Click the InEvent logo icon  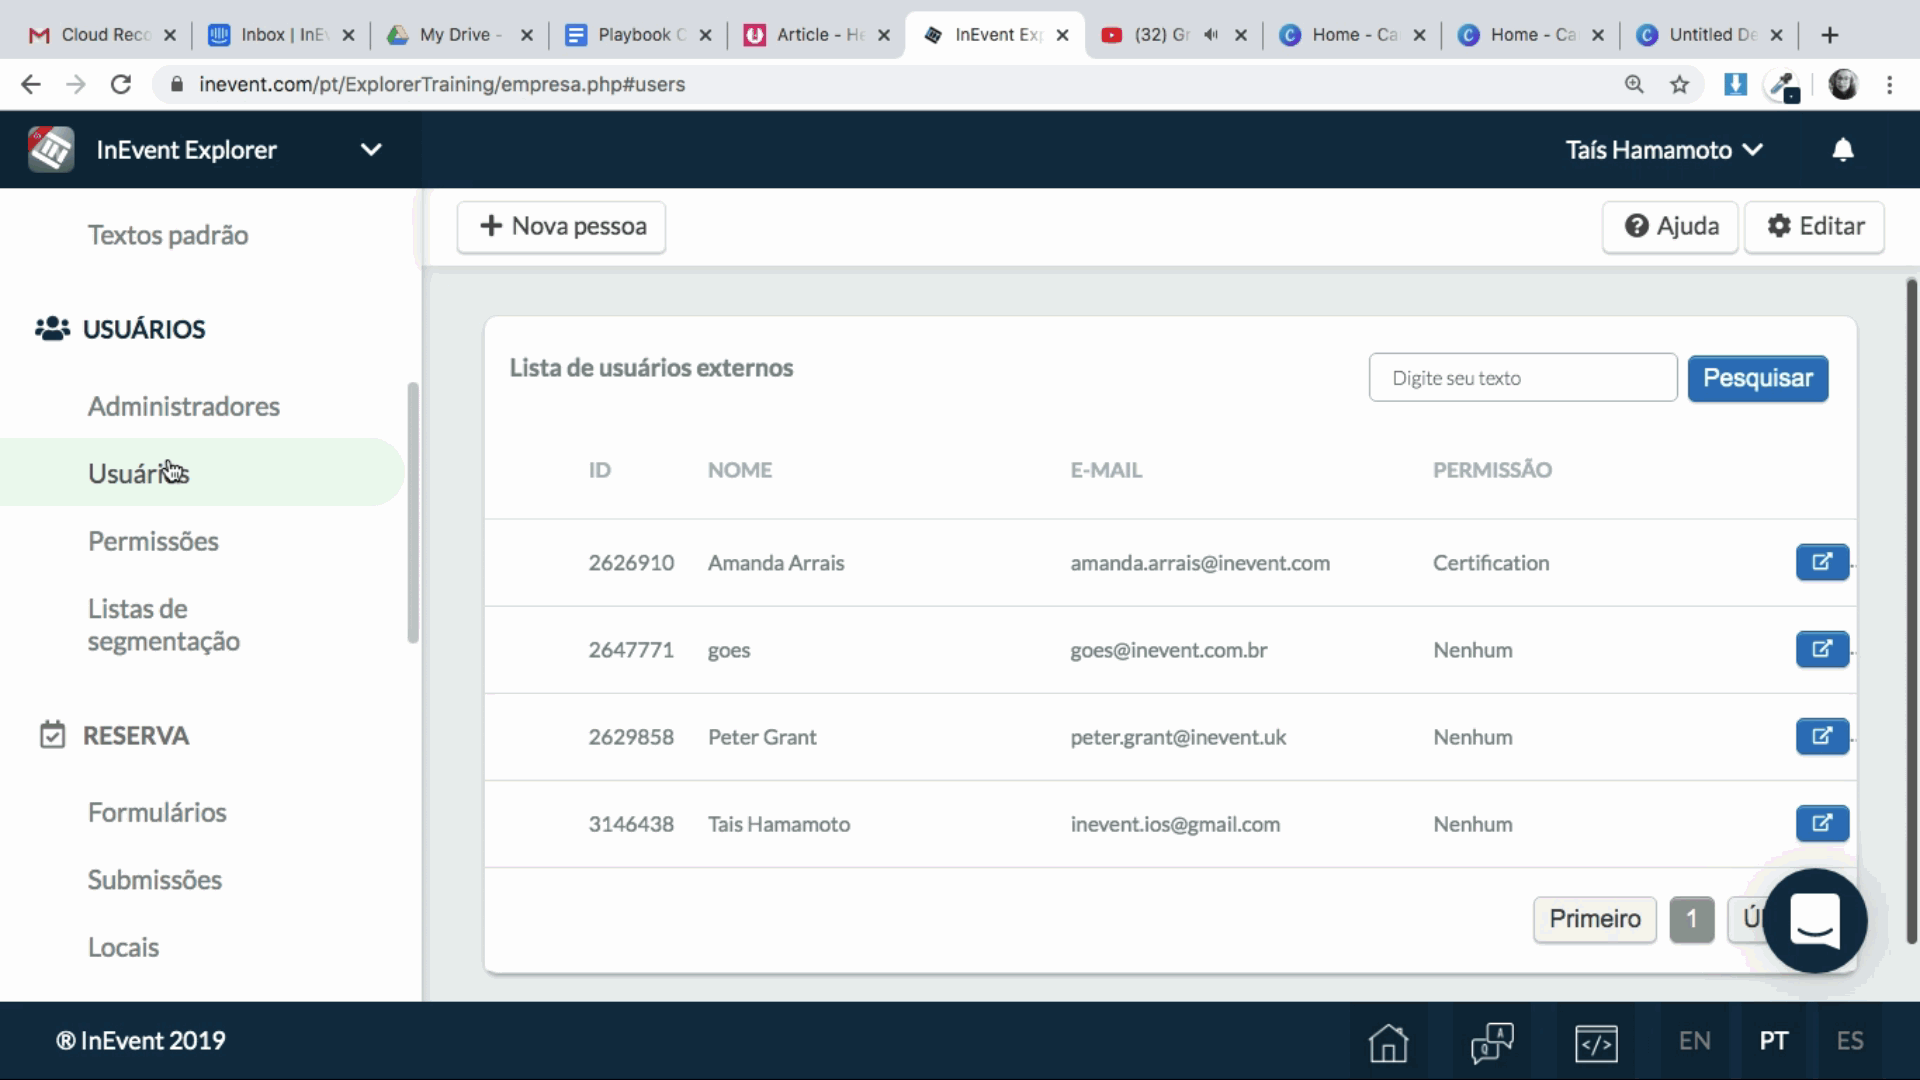51,150
